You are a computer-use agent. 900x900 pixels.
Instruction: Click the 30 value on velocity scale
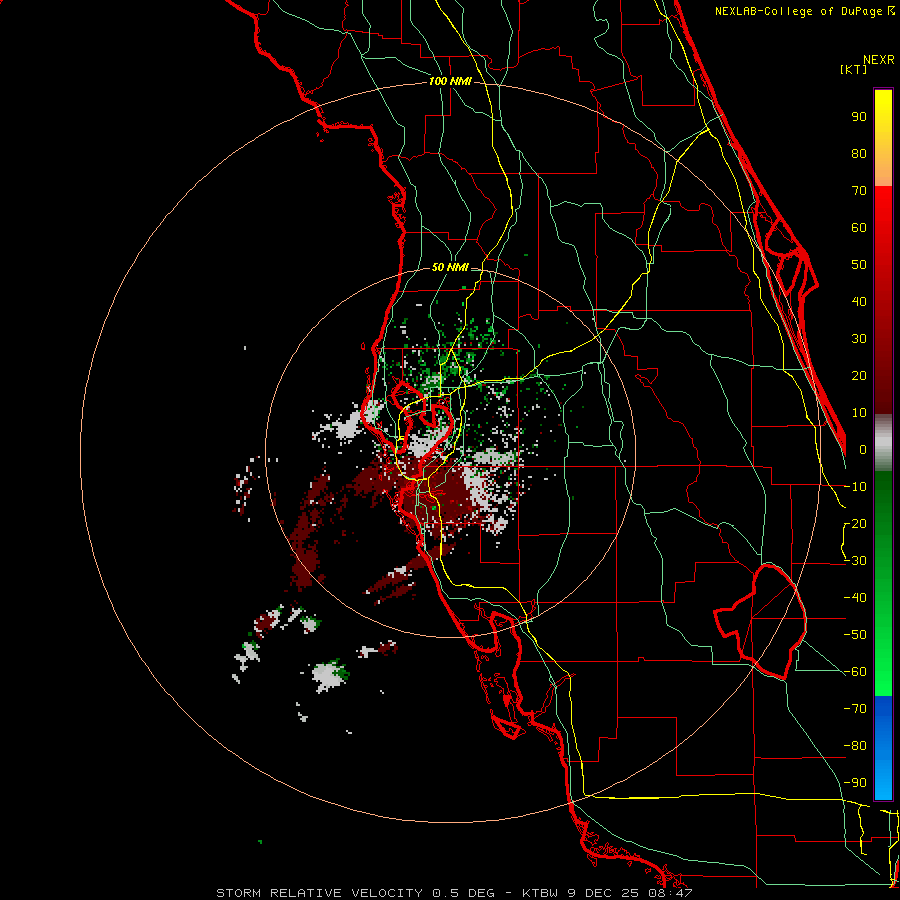coord(859,339)
